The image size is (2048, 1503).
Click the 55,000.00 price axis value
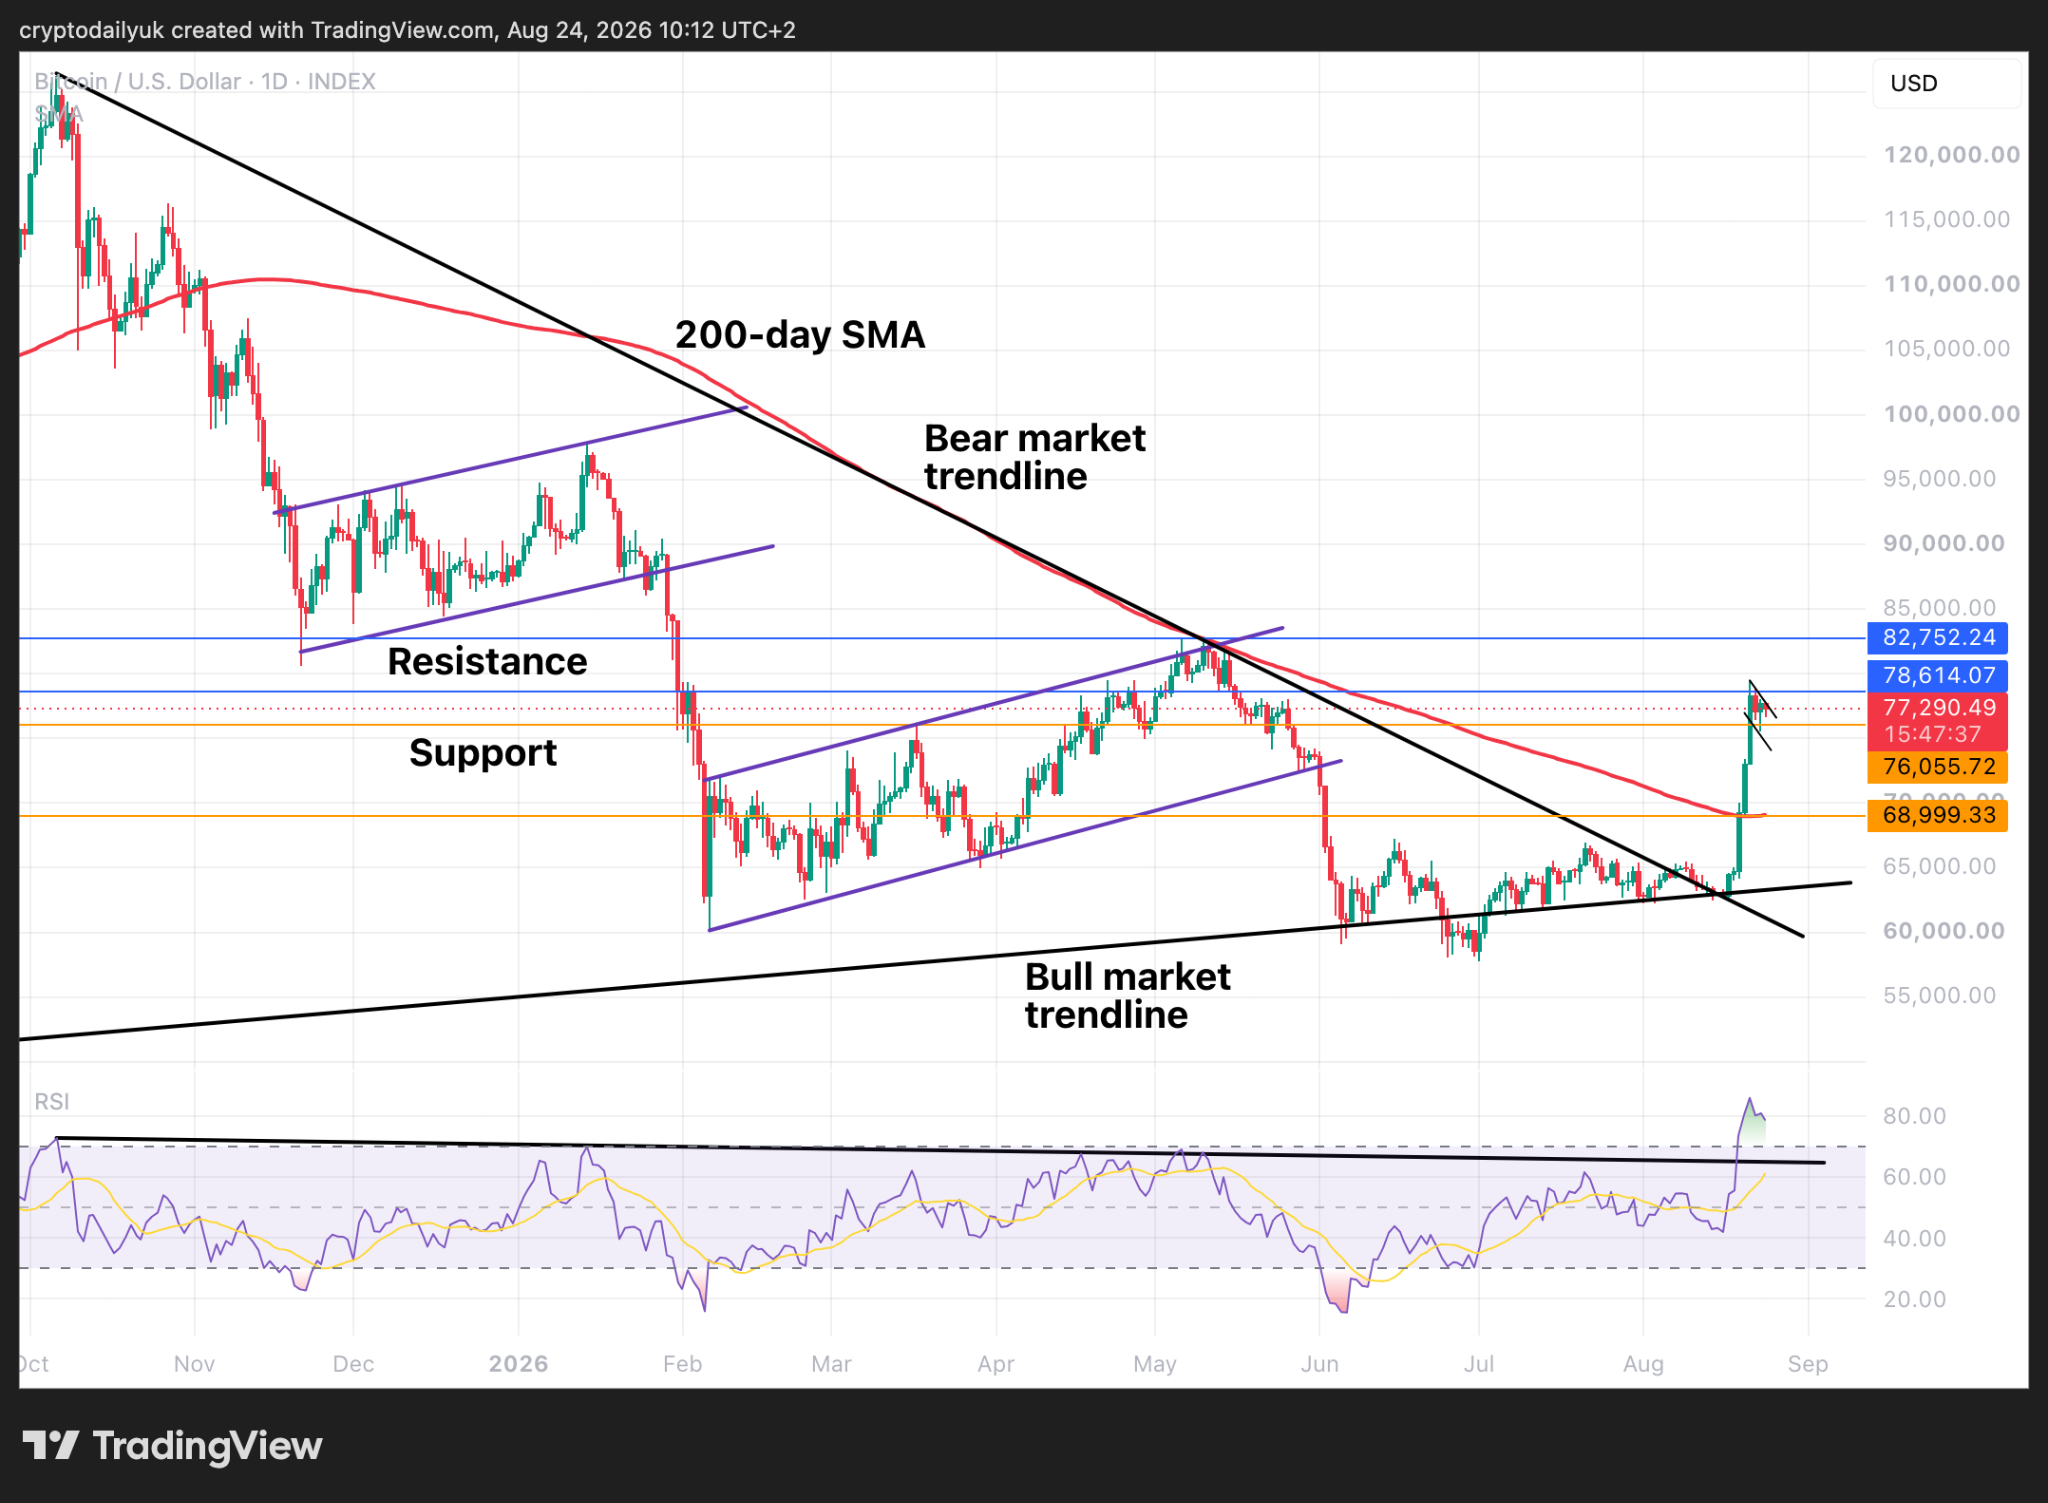(x=1939, y=995)
